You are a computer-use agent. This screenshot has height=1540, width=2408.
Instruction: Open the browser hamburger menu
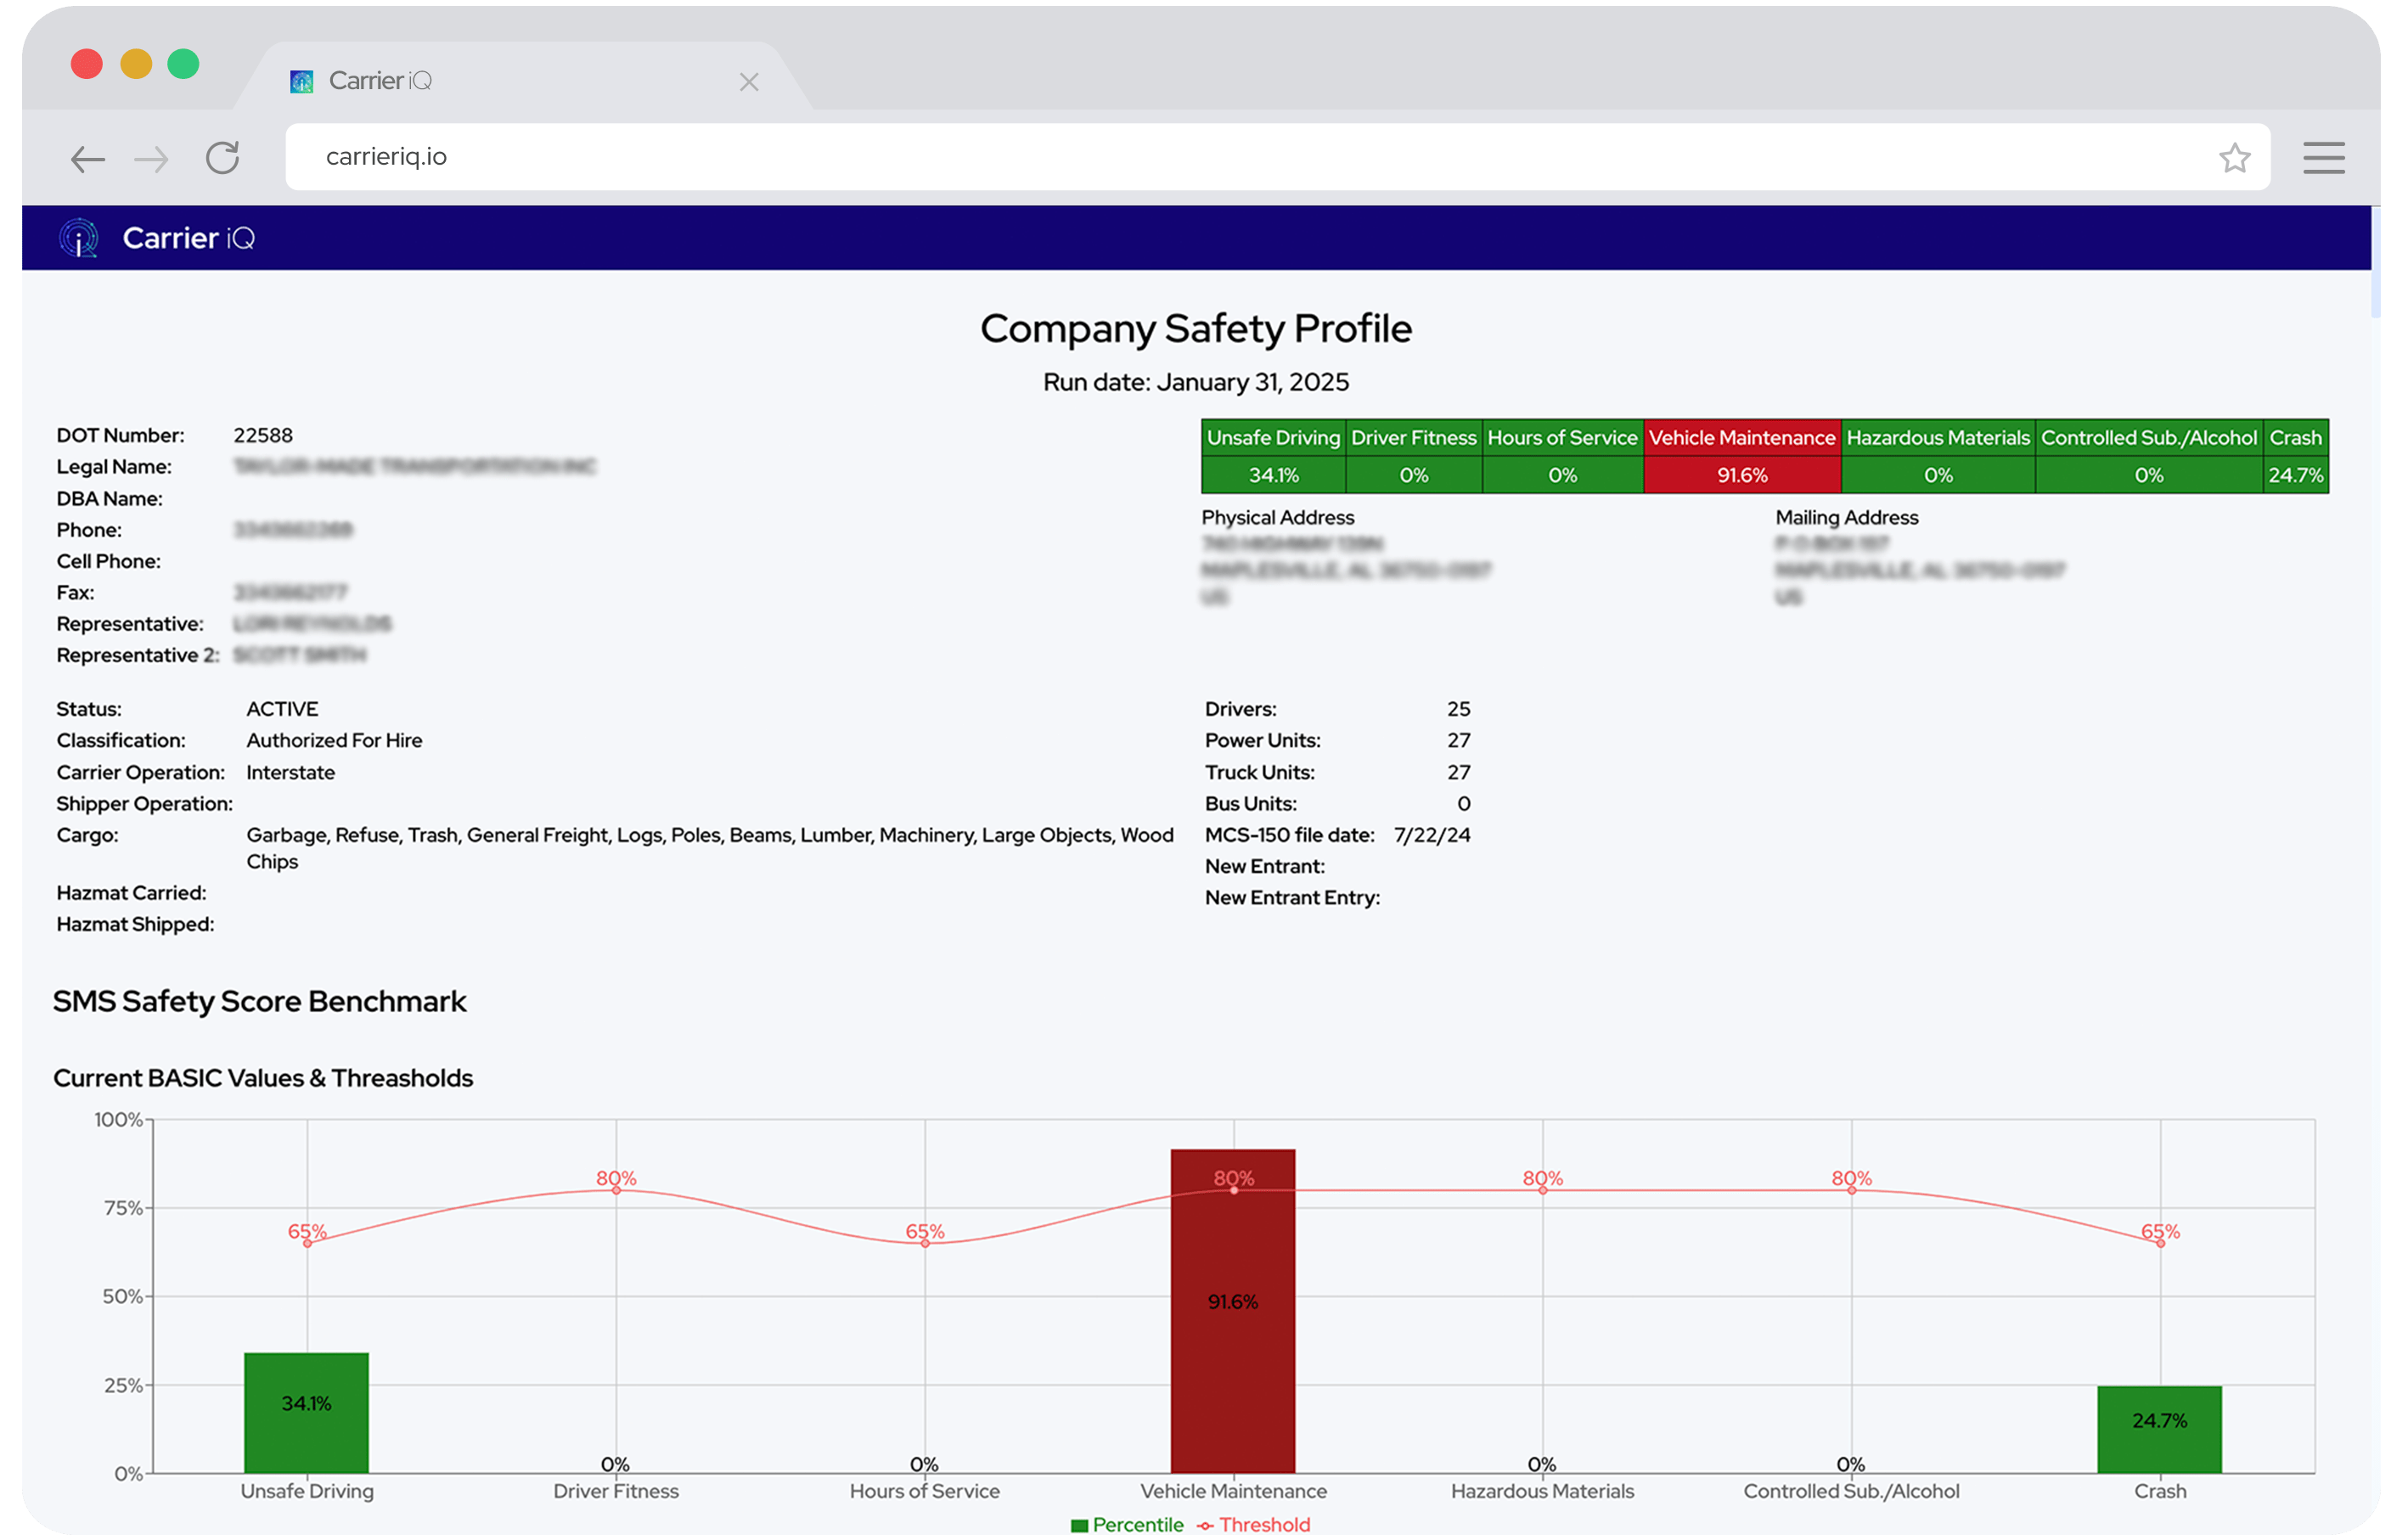[2323, 158]
